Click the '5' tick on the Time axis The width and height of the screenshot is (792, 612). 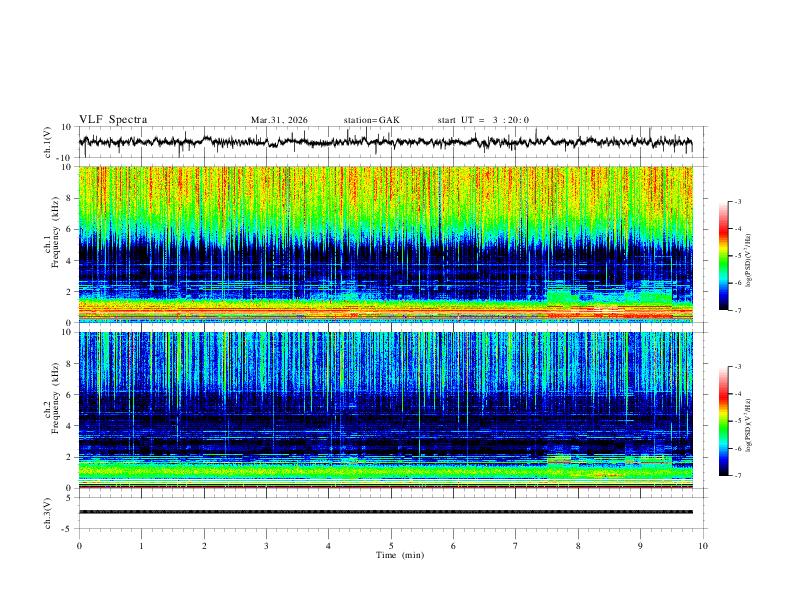pyautogui.click(x=391, y=546)
